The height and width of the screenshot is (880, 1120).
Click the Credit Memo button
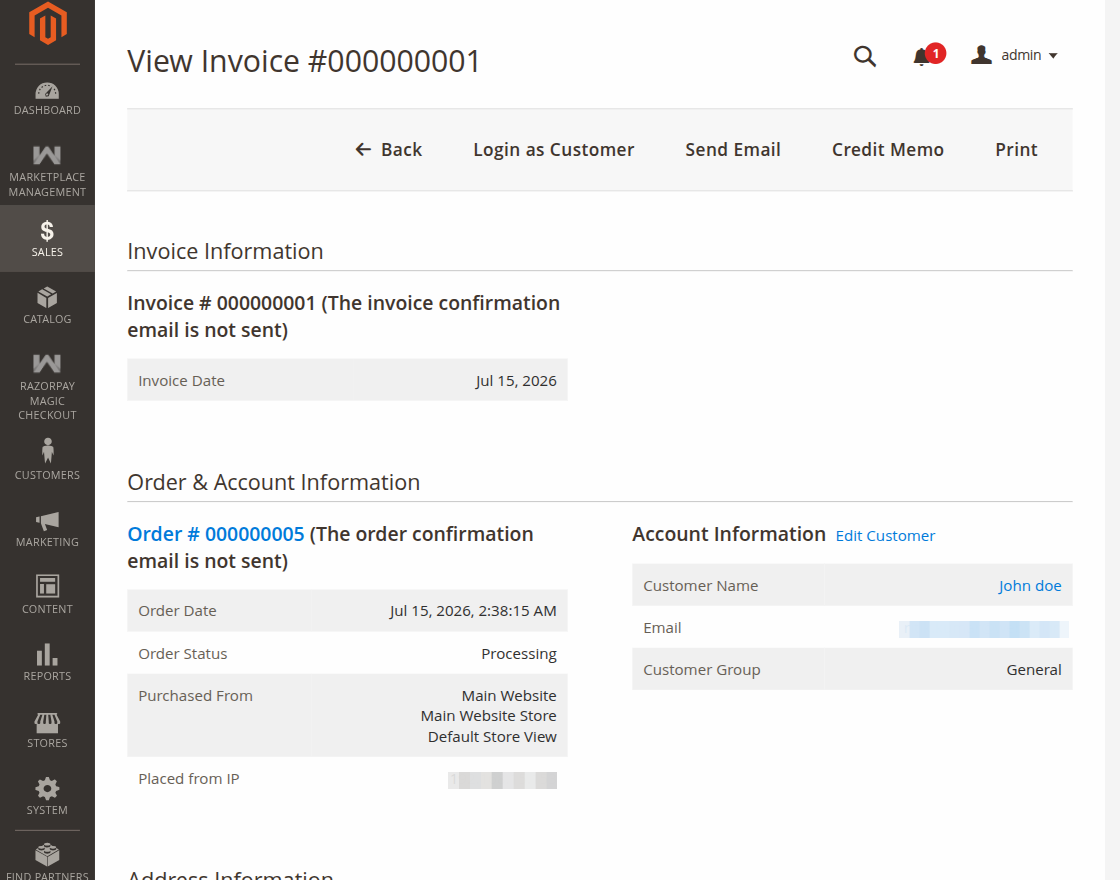[888, 149]
